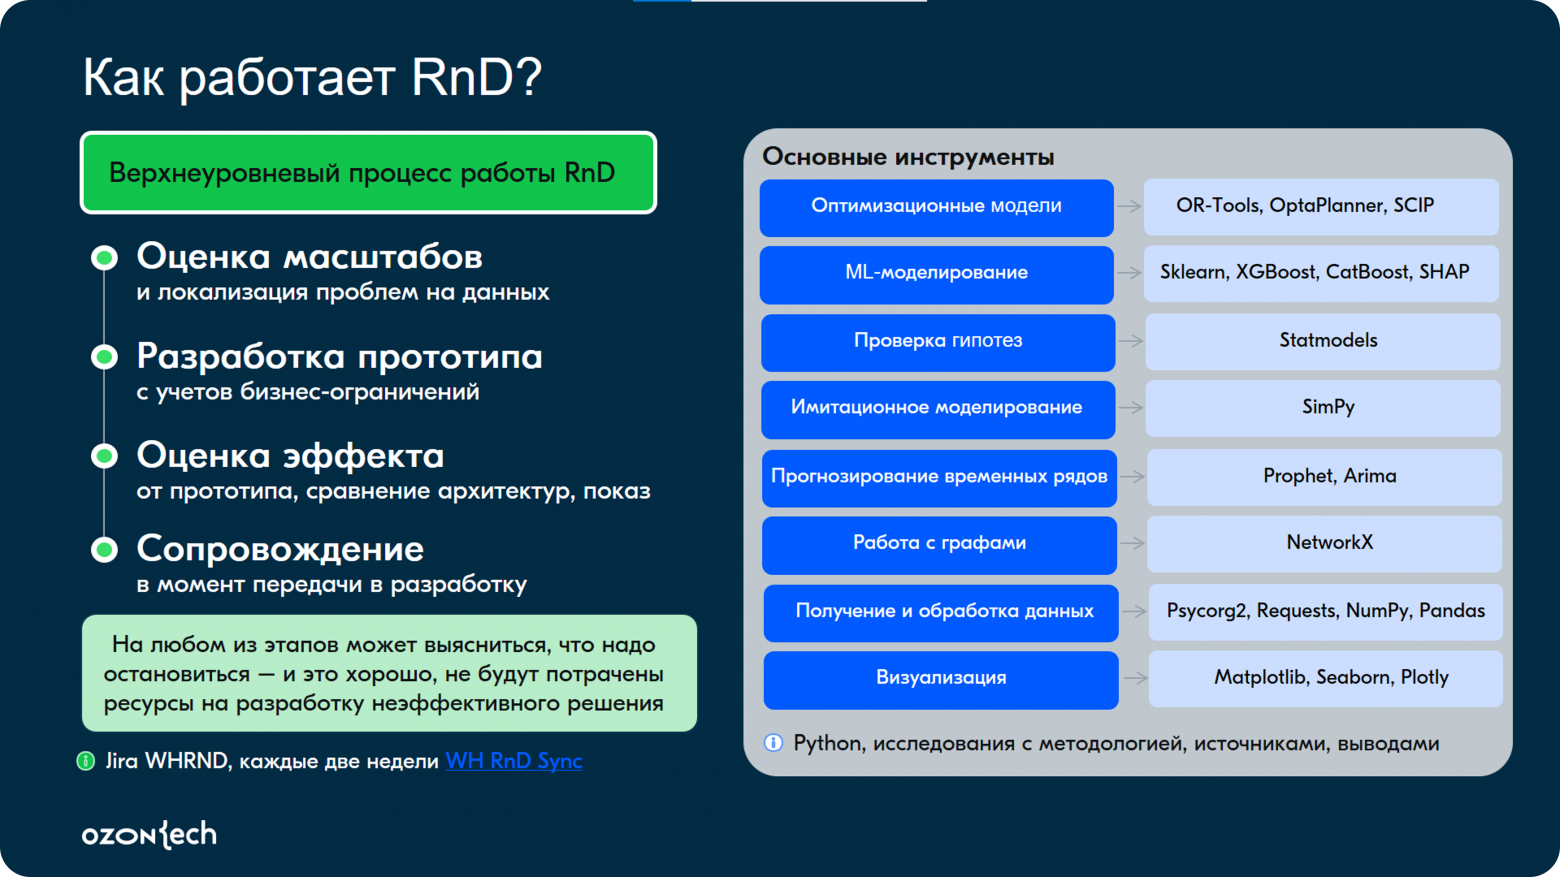Screen dimensions: 1560x877
Task: Select the ML-моделирование blue box
Action: coord(937,274)
